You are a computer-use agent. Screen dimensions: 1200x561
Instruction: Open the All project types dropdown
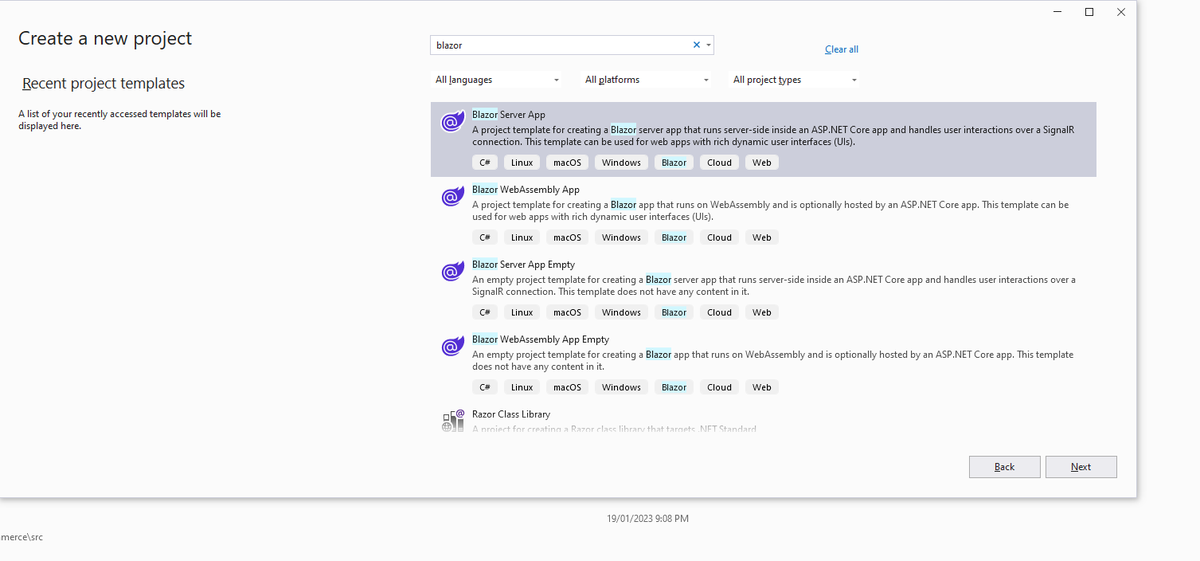click(x=795, y=80)
